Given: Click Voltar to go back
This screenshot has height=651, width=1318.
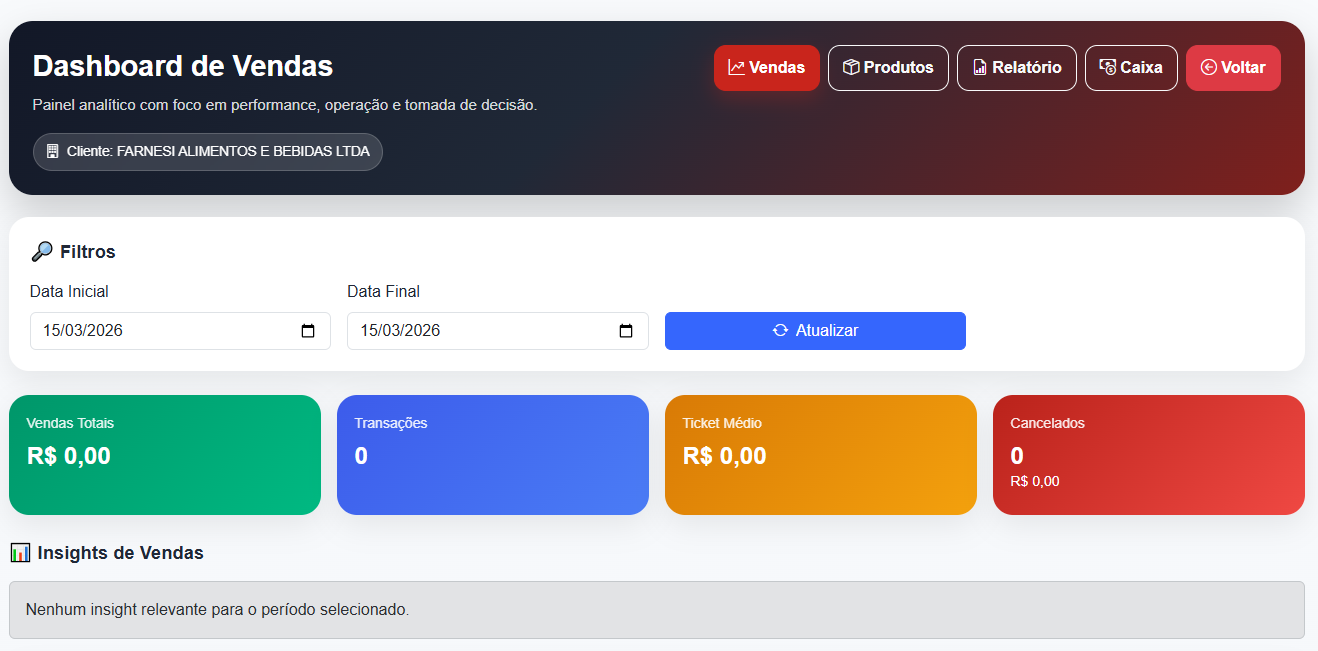Looking at the screenshot, I should tap(1233, 67).
